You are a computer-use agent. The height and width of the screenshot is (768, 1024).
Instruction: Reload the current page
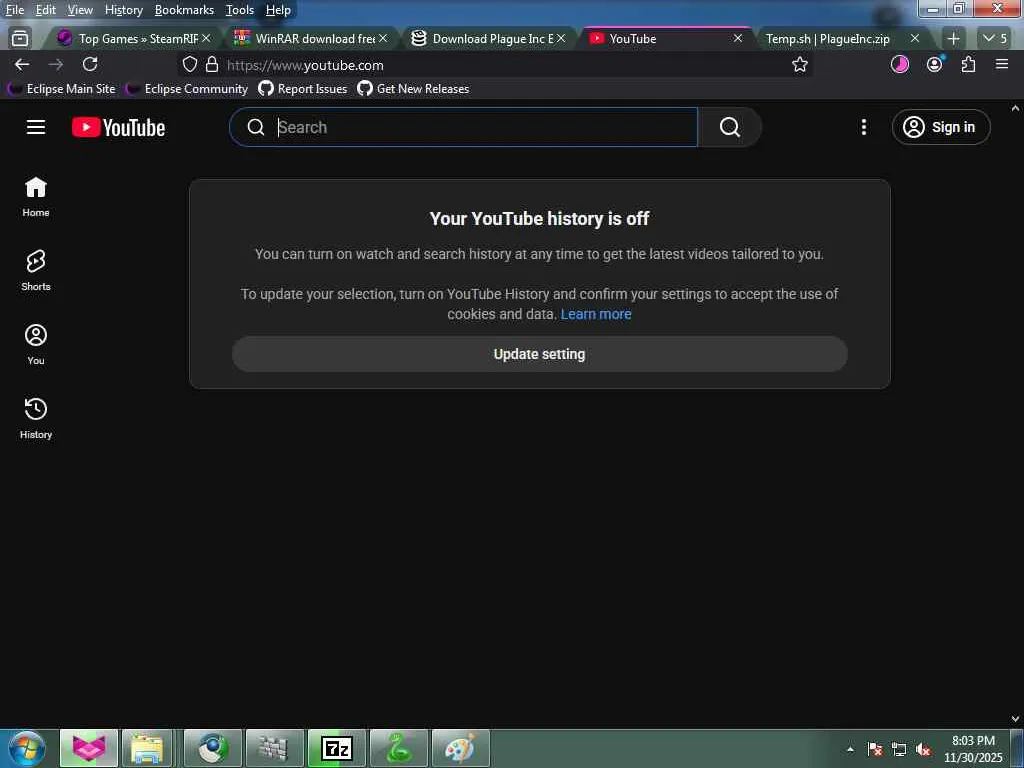coord(90,64)
